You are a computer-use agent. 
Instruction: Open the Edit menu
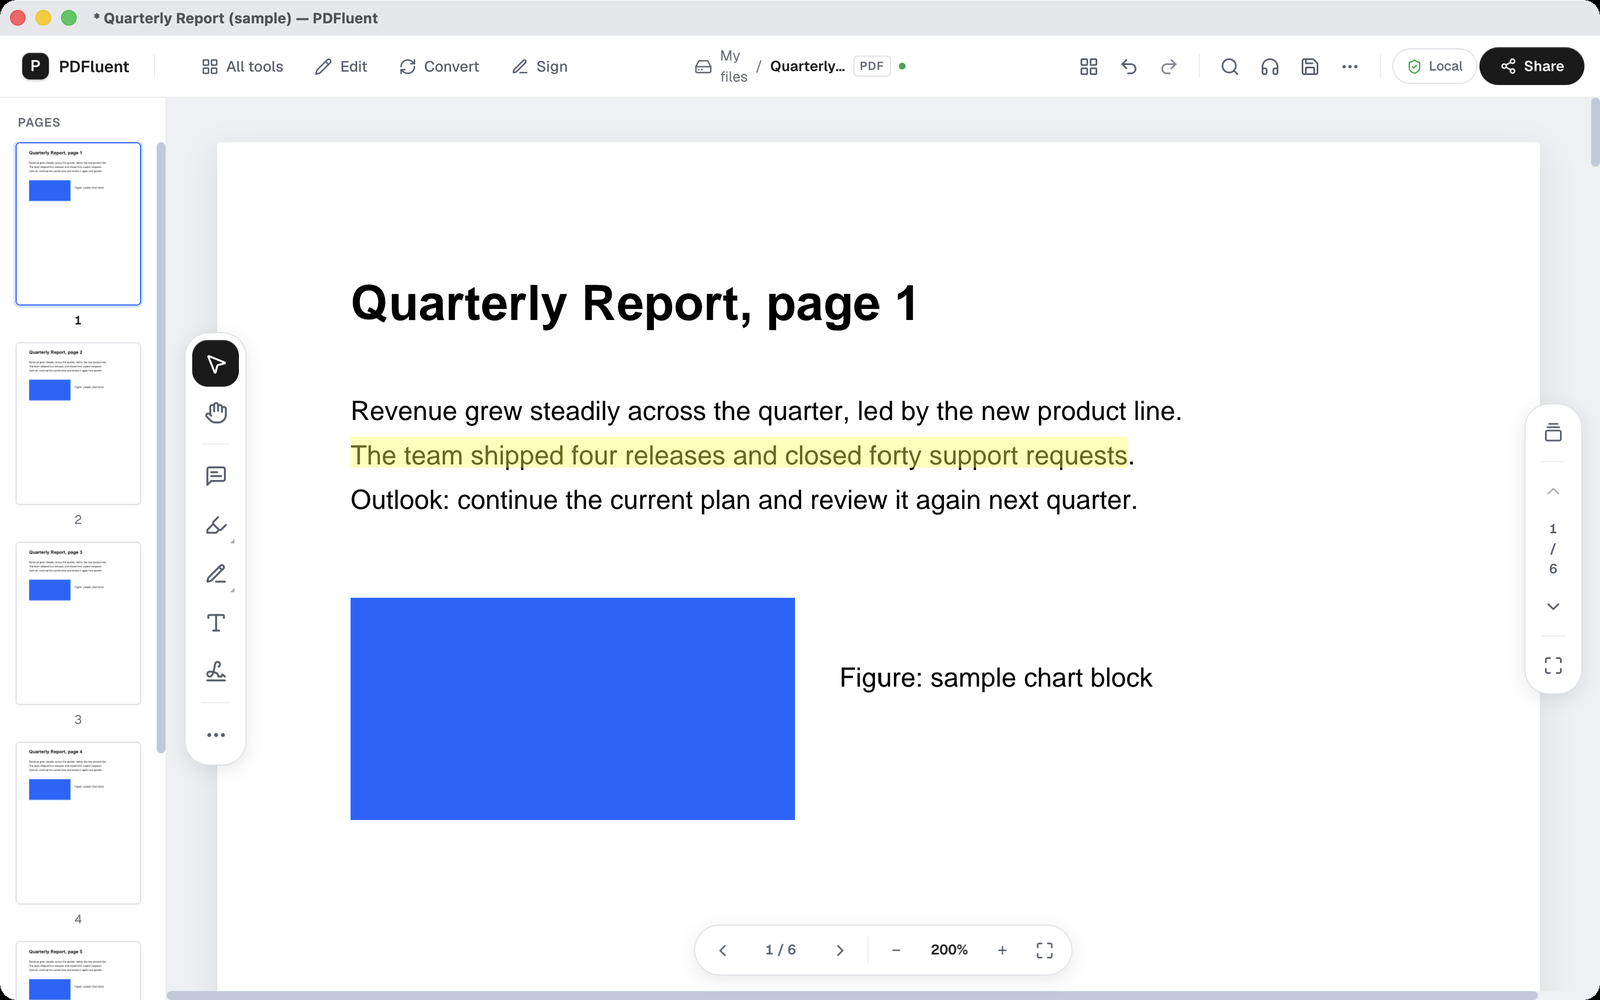(341, 66)
